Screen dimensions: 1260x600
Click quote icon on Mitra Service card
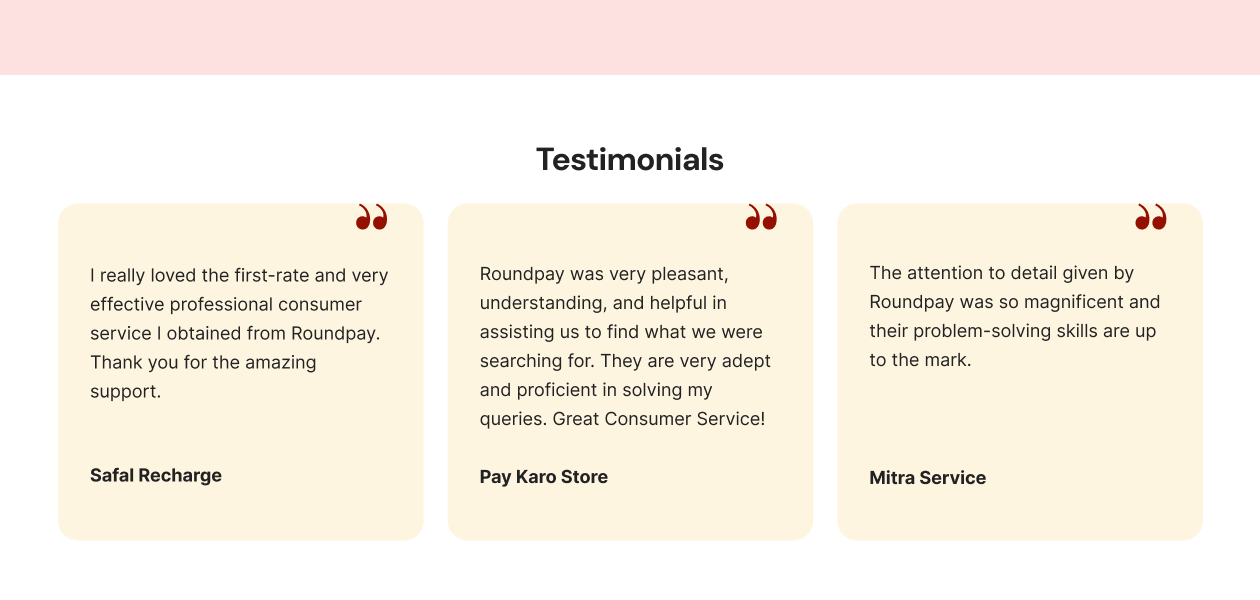1150,217
